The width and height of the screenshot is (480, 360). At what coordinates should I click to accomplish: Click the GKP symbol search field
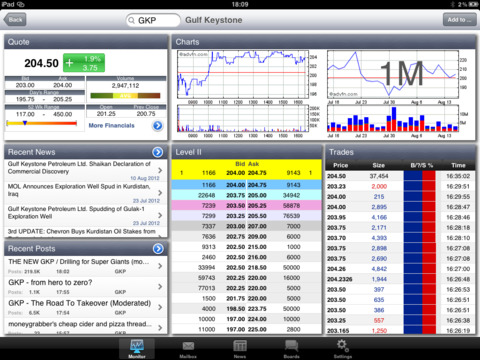(153, 20)
